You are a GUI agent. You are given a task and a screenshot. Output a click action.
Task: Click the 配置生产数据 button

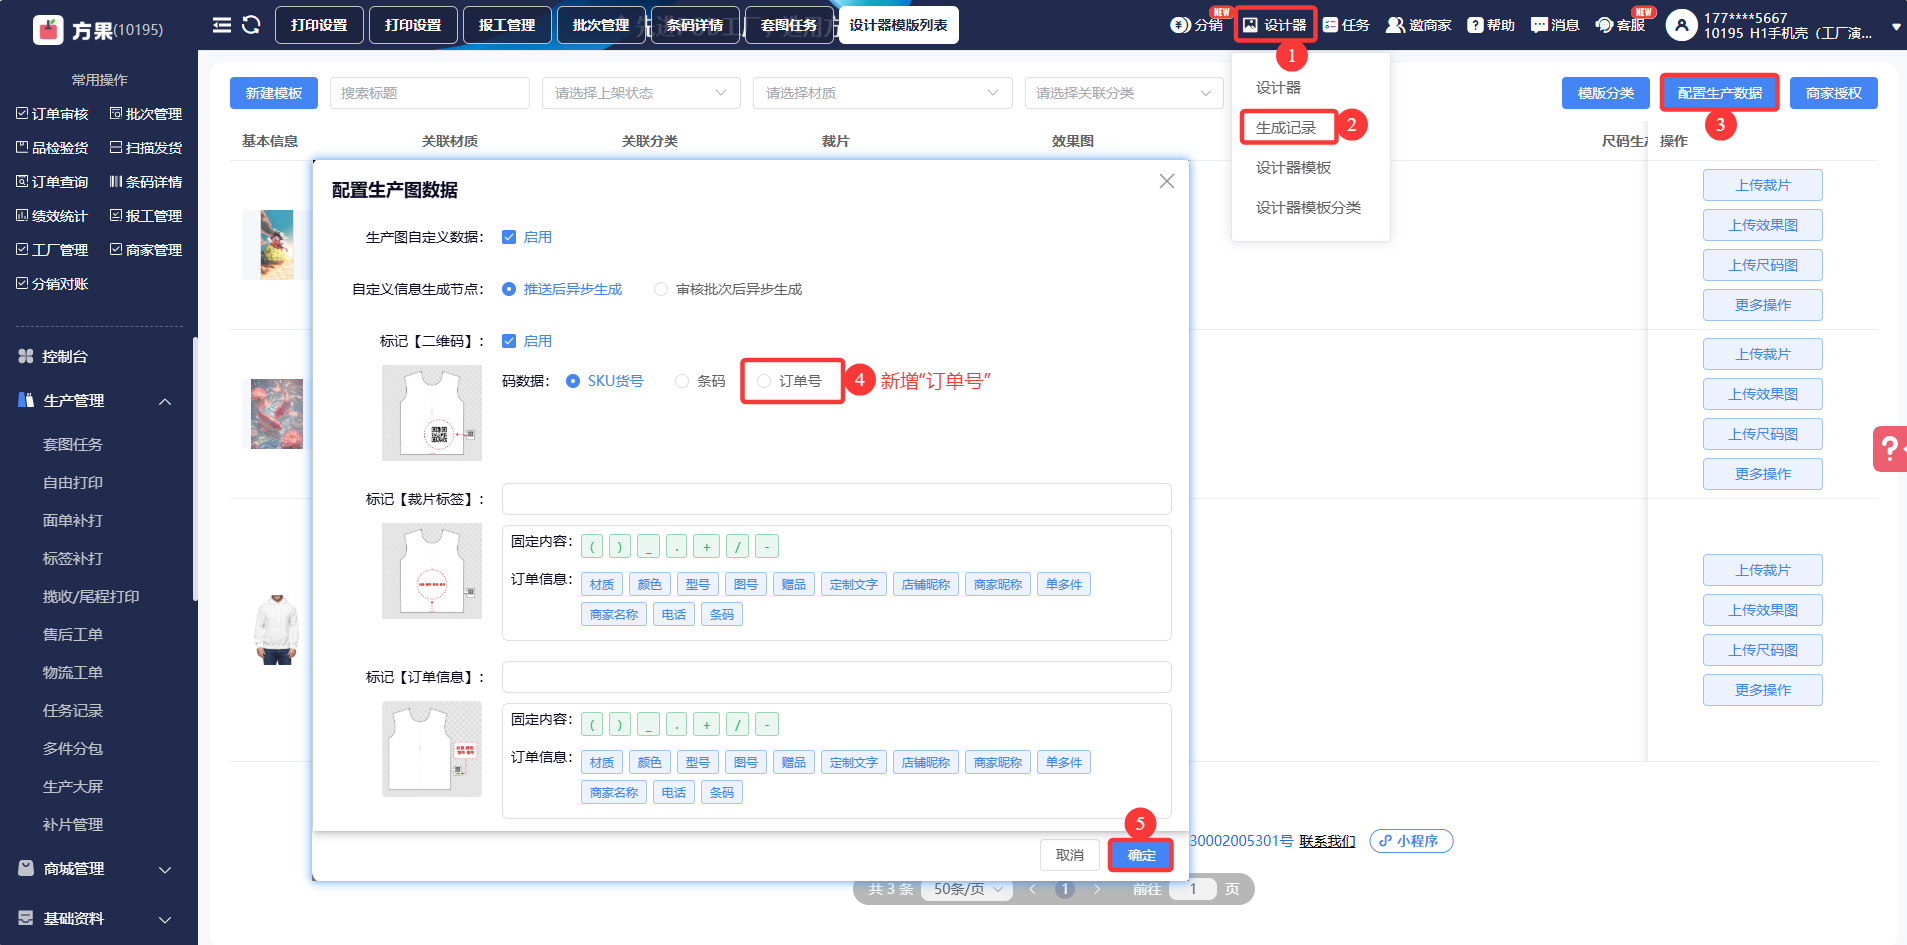pyautogui.click(x=1719, y=93)
